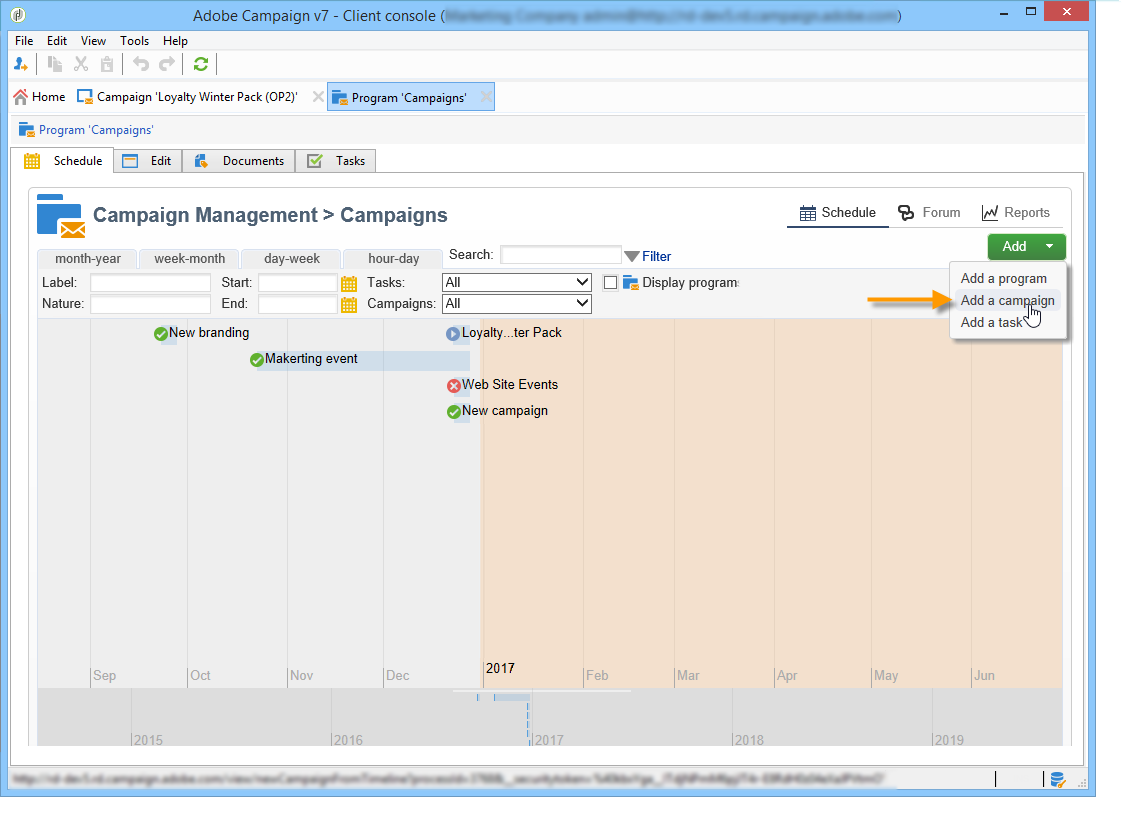Screen dimensions: 1126x829
Task: Click the status icon beside Makerting event
Action: (256, 360)
